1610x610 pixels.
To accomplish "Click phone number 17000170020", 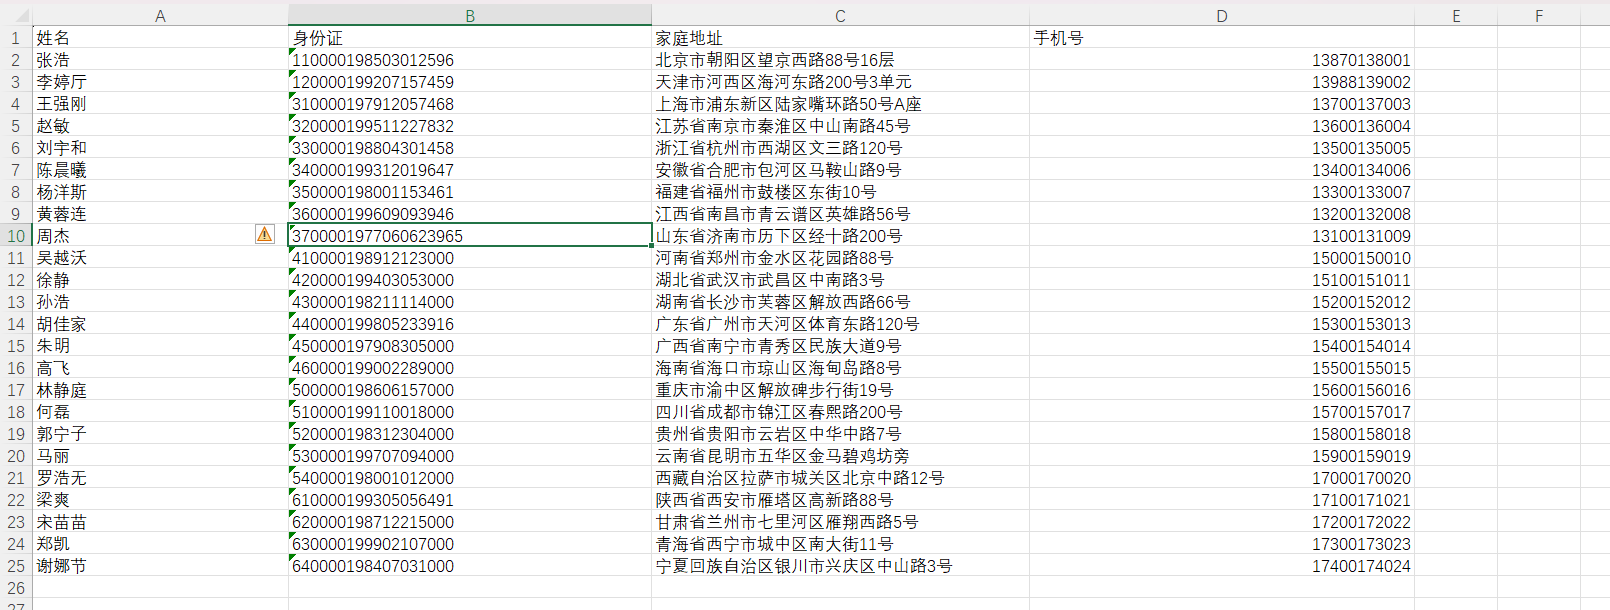I will pyautogui.click(x=1222, y=478).
